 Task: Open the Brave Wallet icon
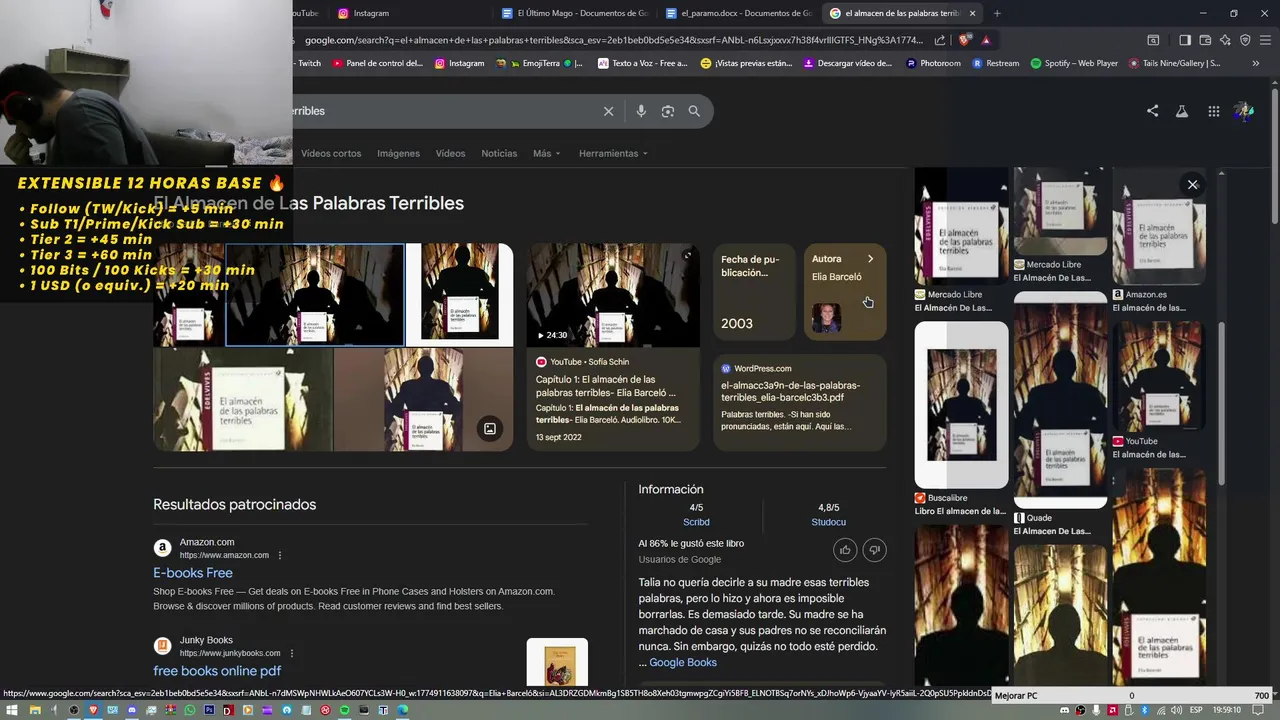(x=1205, y=40)
